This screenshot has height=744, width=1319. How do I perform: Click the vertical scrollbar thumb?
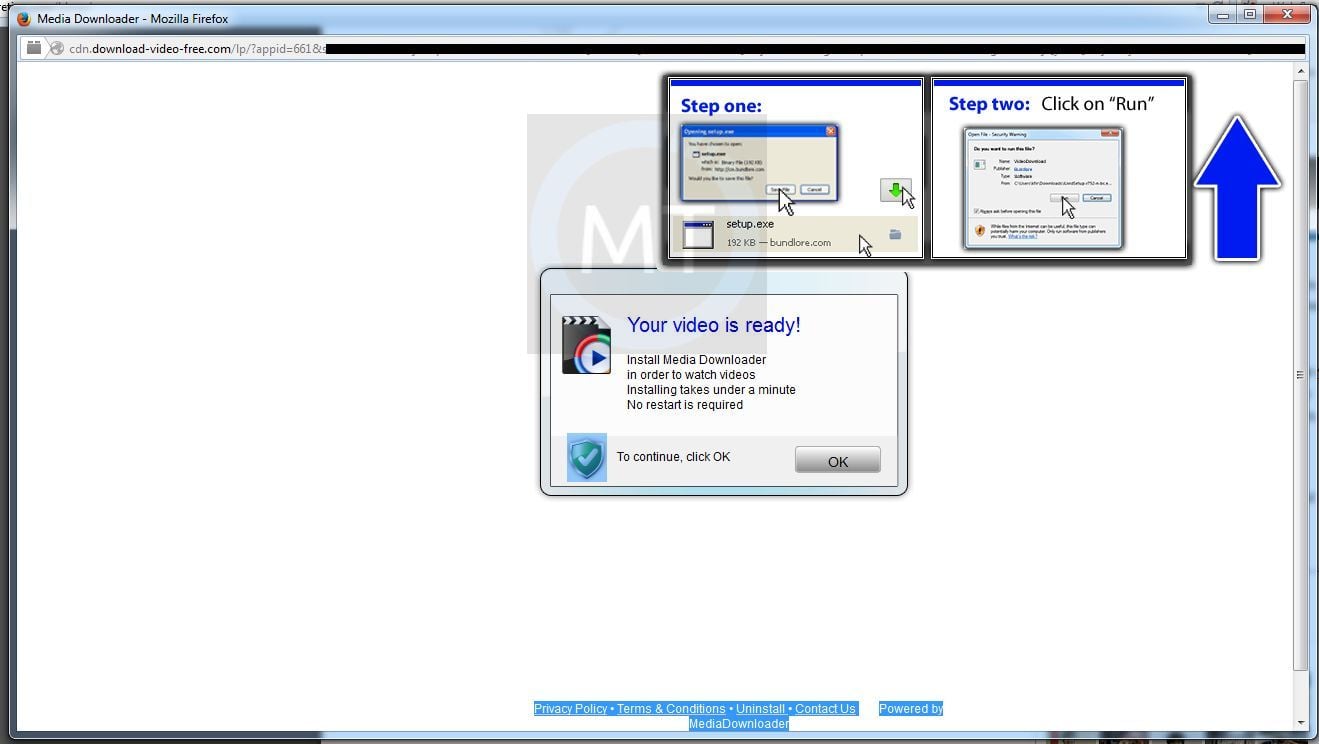point(1300,375)
